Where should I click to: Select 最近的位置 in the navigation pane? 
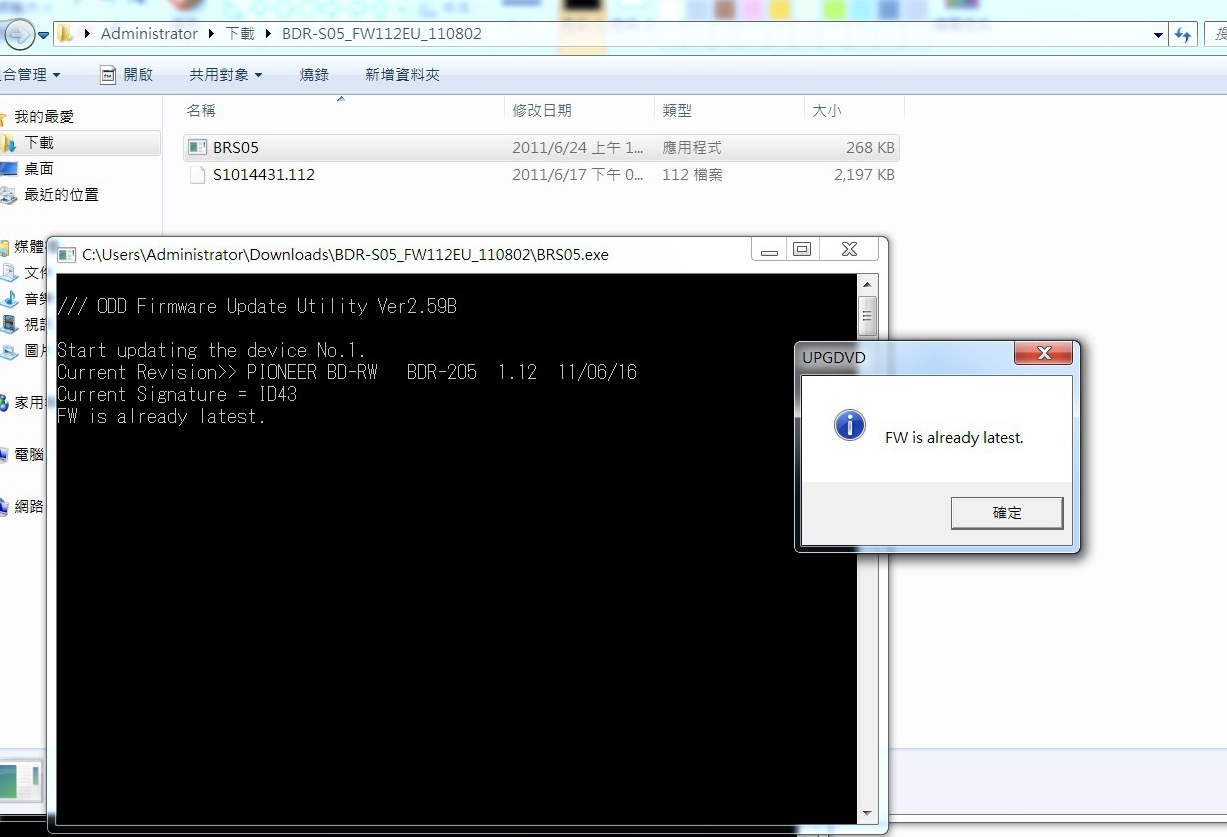[61, 195]
